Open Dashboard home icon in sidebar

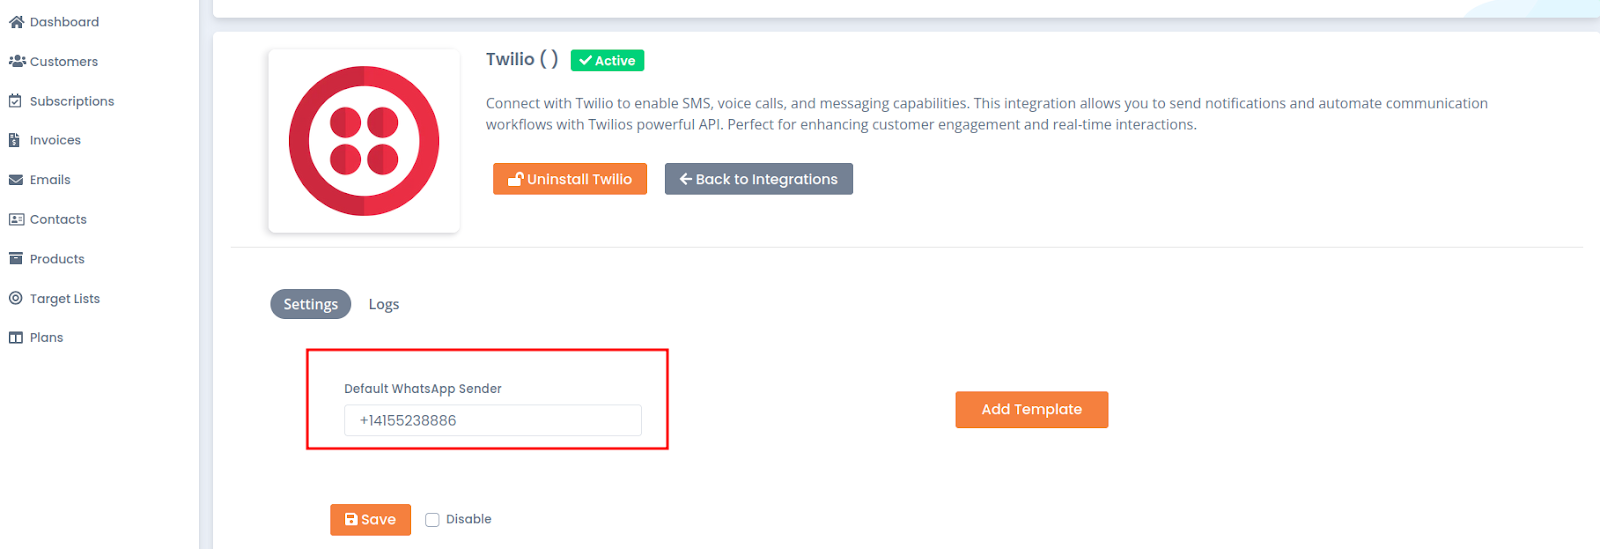16,22
